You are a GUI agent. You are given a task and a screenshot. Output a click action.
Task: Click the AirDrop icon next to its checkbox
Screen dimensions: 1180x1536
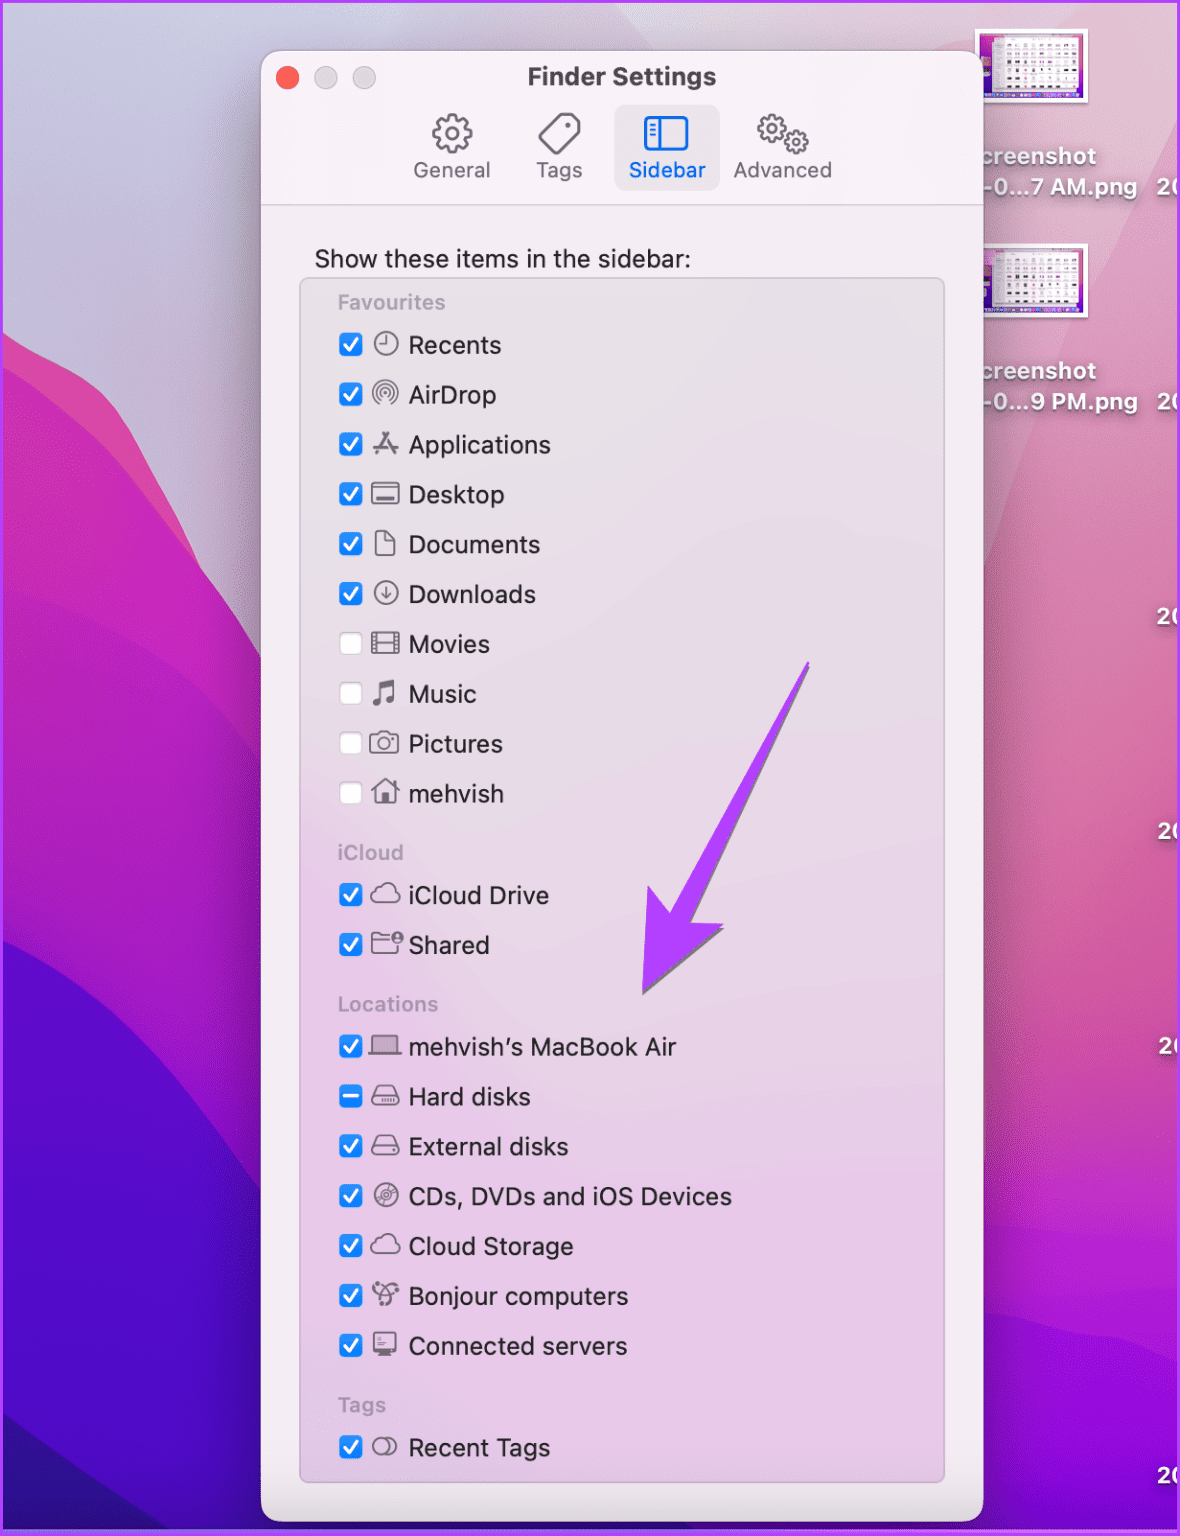[x=385, y=394]
